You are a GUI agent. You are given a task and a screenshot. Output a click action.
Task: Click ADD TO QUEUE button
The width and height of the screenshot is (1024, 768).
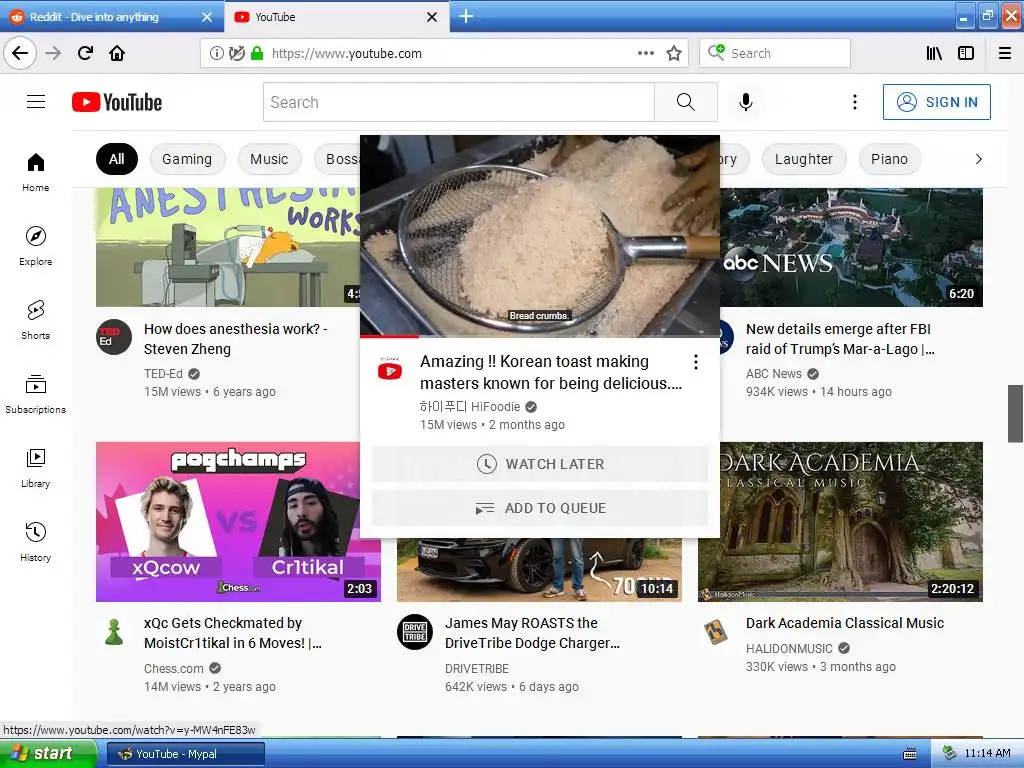click(x=539, y=508)
